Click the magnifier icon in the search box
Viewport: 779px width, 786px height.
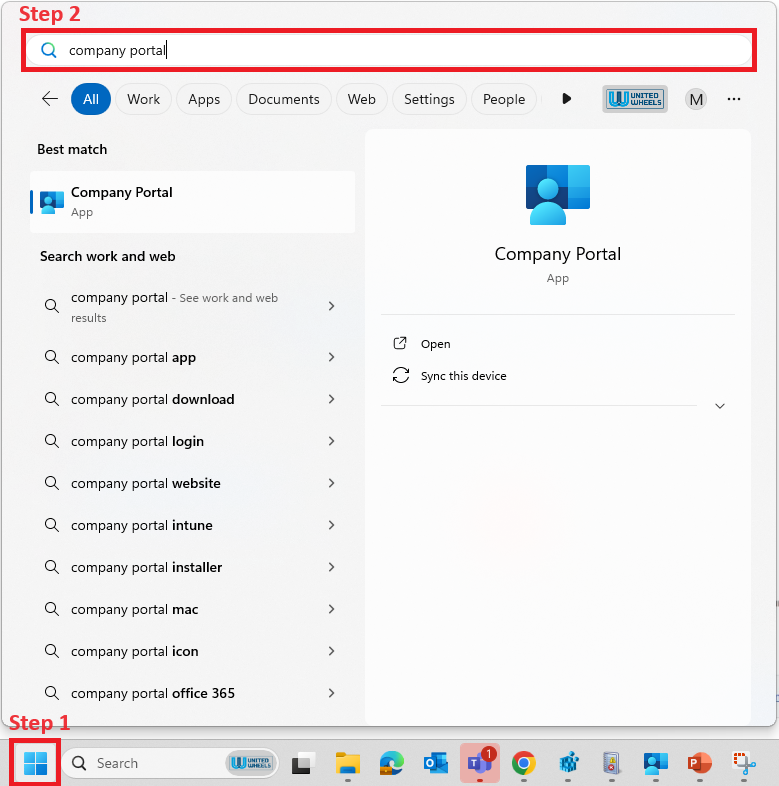click(49, 50)
